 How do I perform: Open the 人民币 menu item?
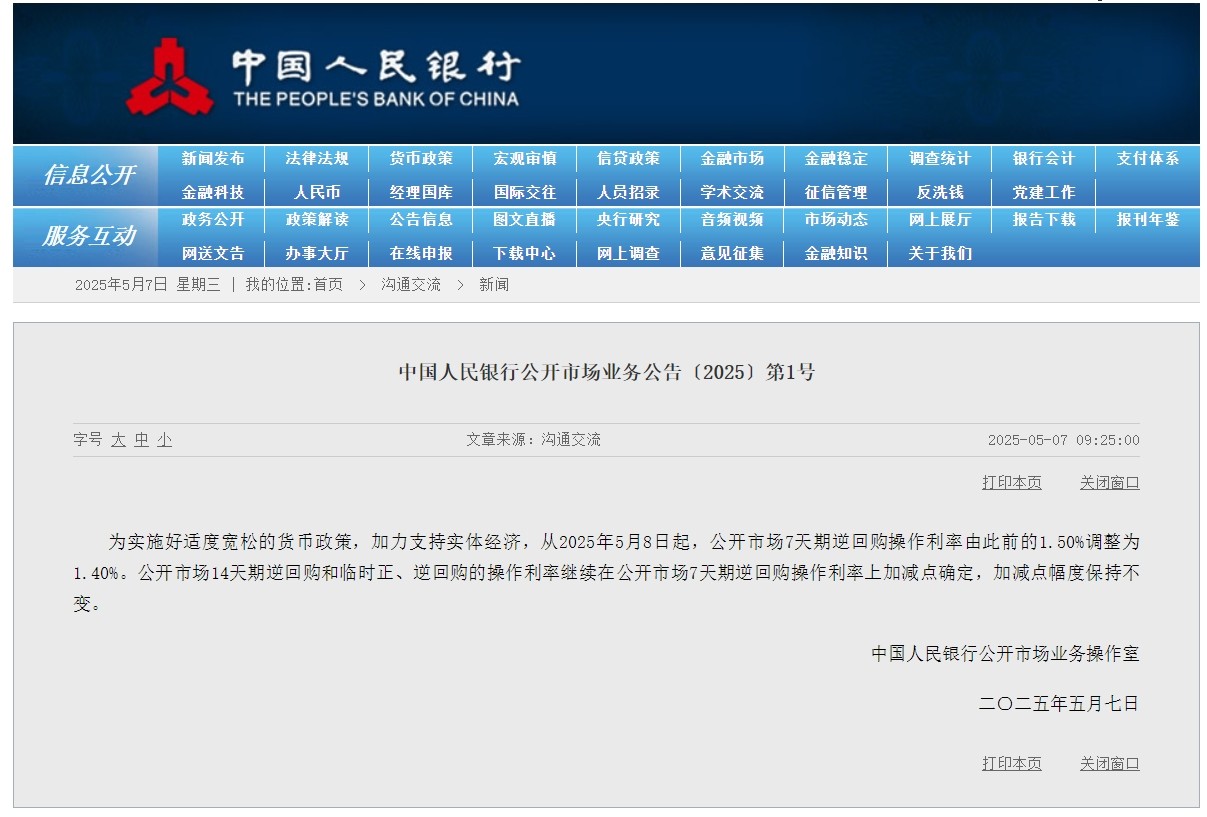[317, 192]
